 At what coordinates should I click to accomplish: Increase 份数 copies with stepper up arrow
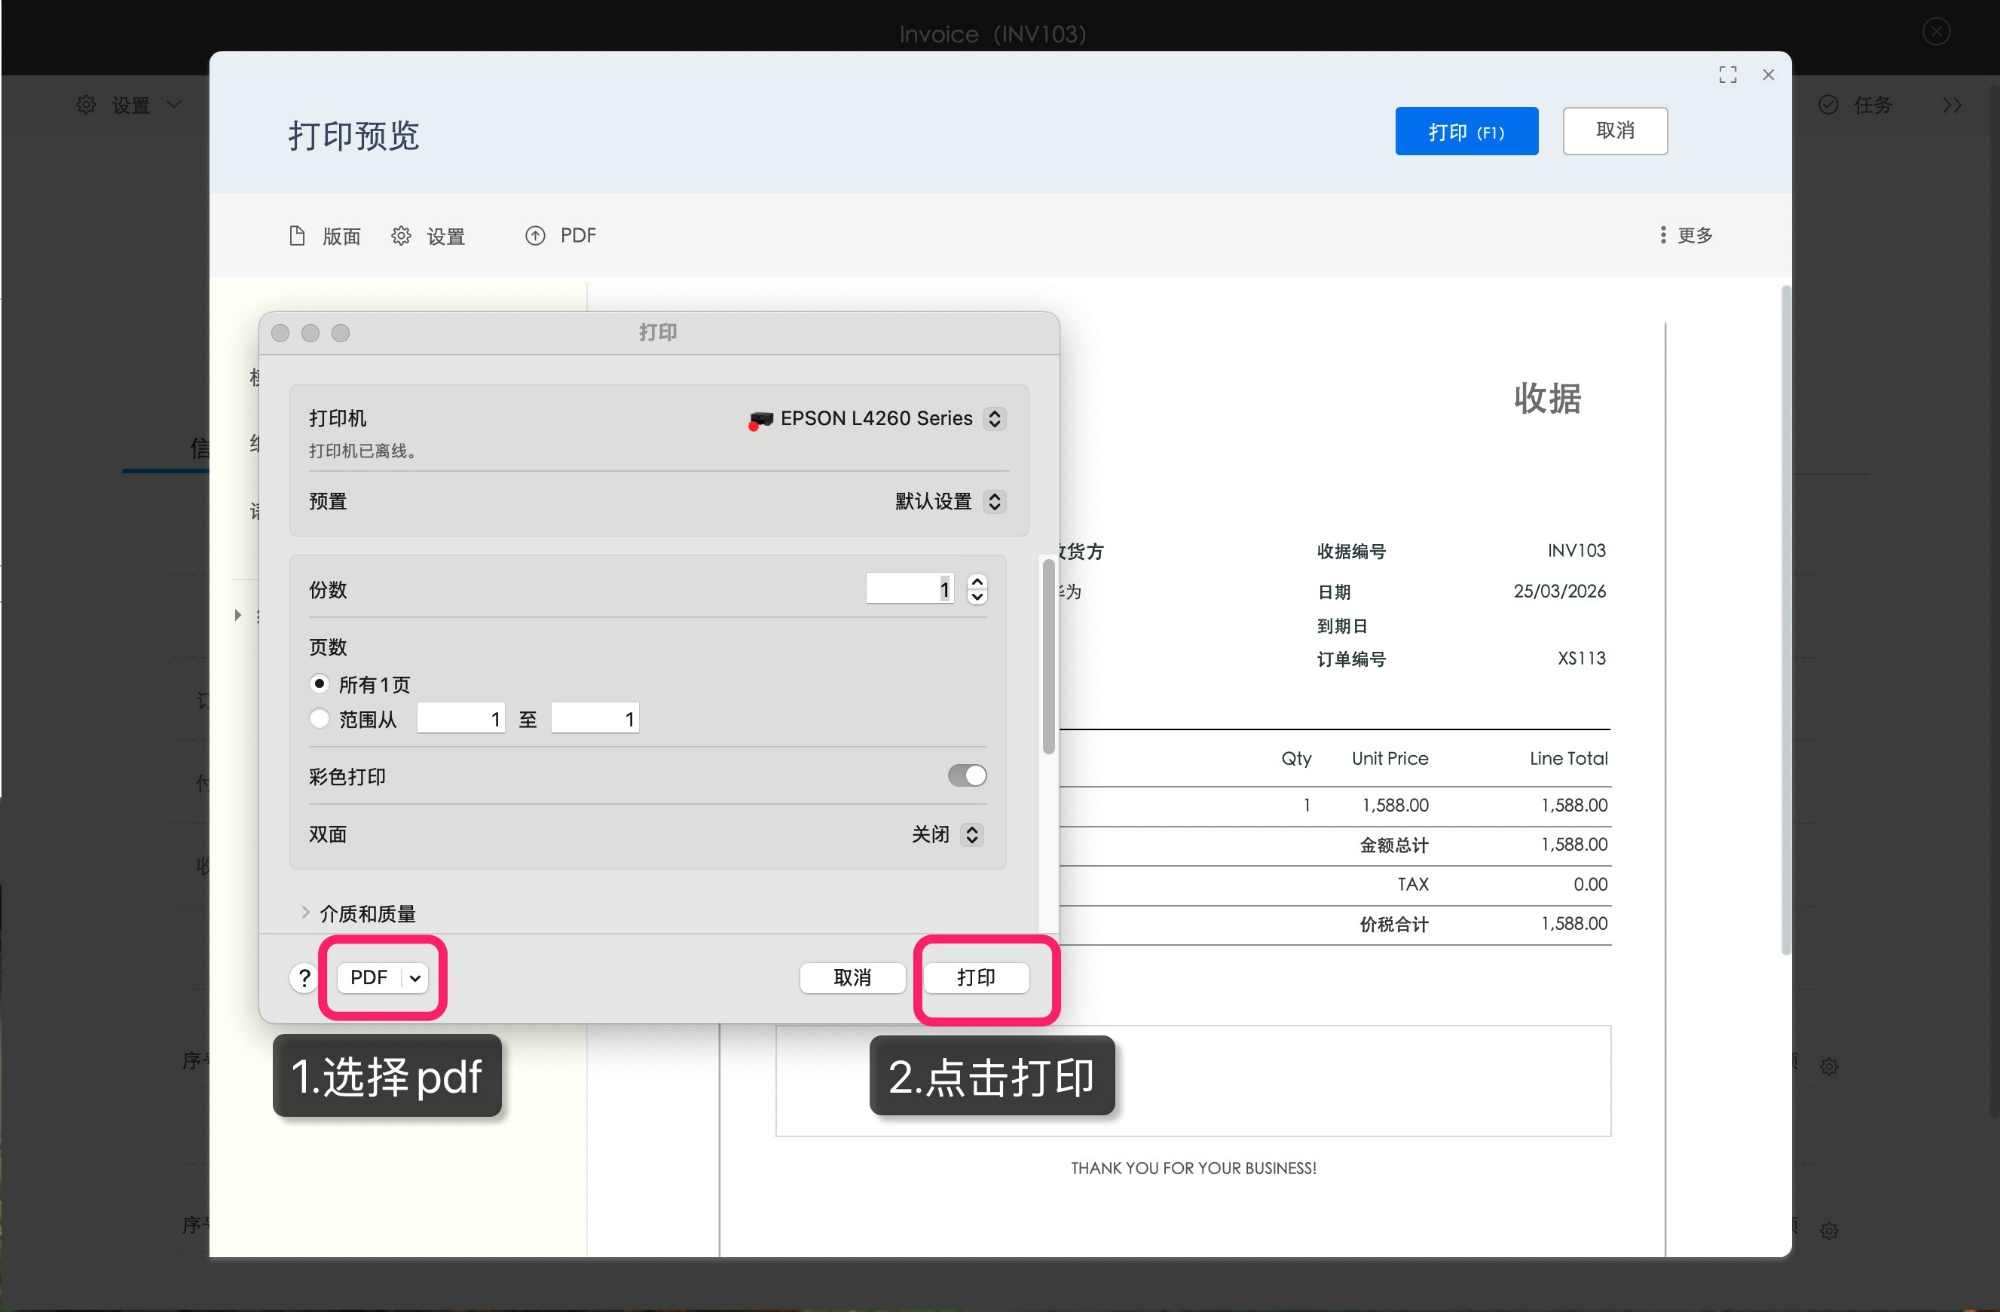pos(977,581)
